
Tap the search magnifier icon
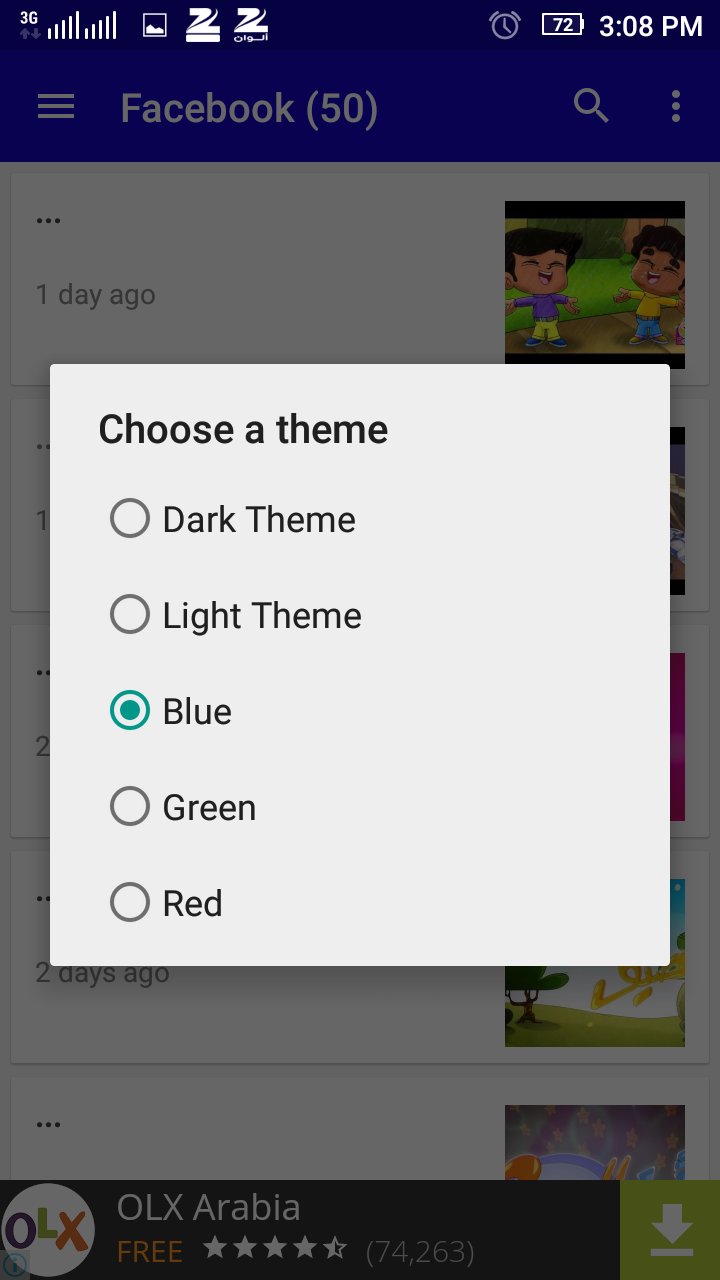(591, 105)
